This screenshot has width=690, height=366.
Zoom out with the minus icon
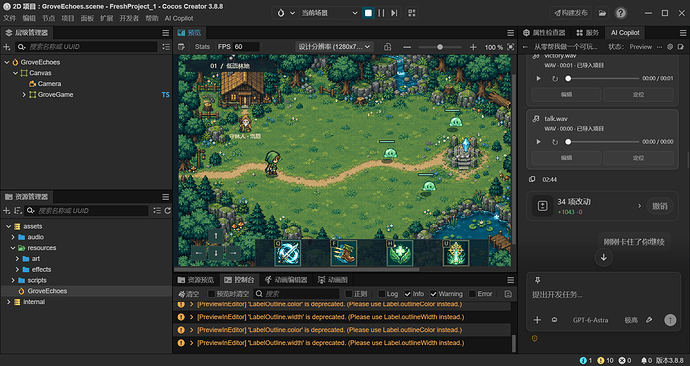[x=407, y=47]
